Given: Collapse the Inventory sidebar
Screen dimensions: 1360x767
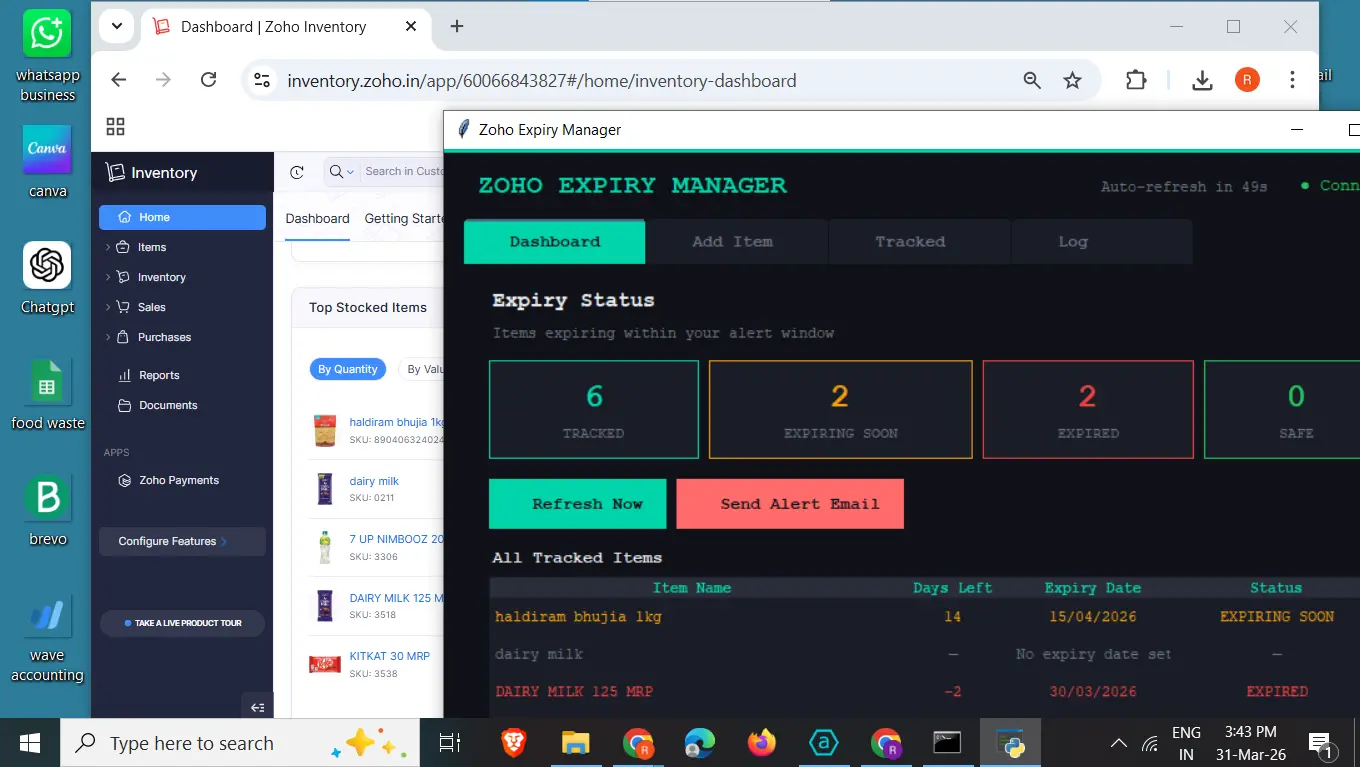Looking at the screenshot, I should click(257, 706).
